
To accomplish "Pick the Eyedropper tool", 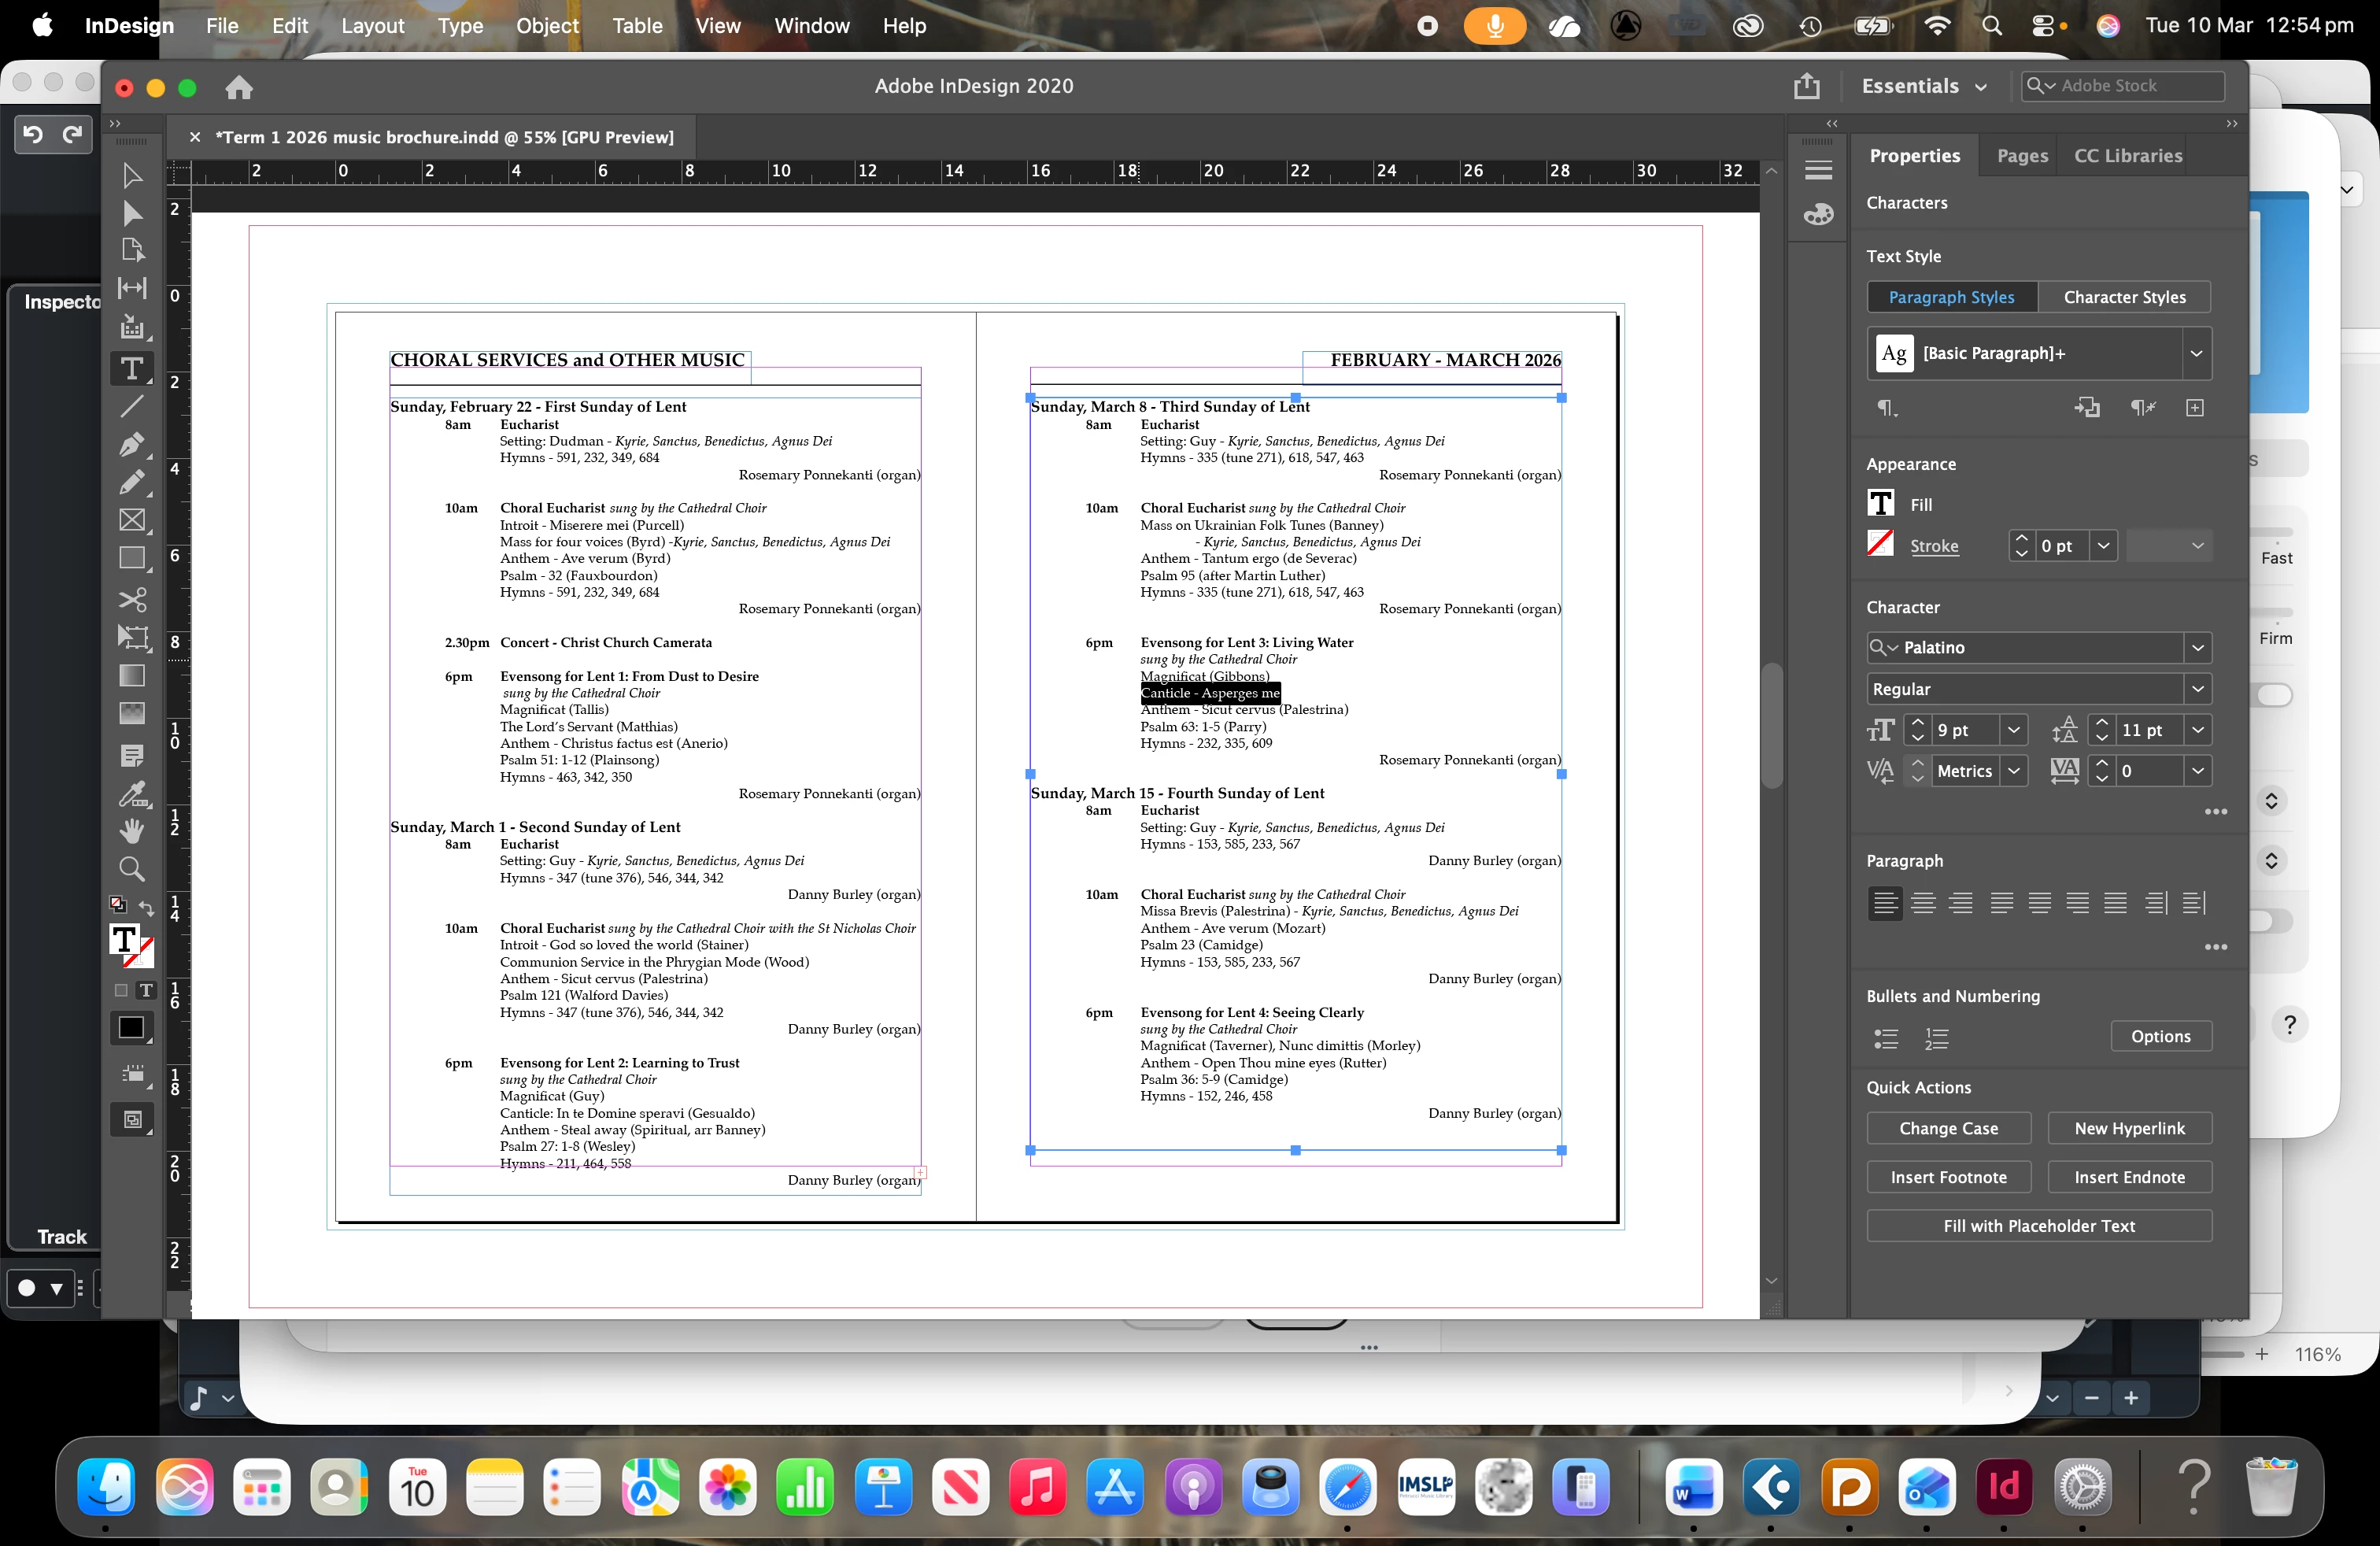I will point(131,793).
